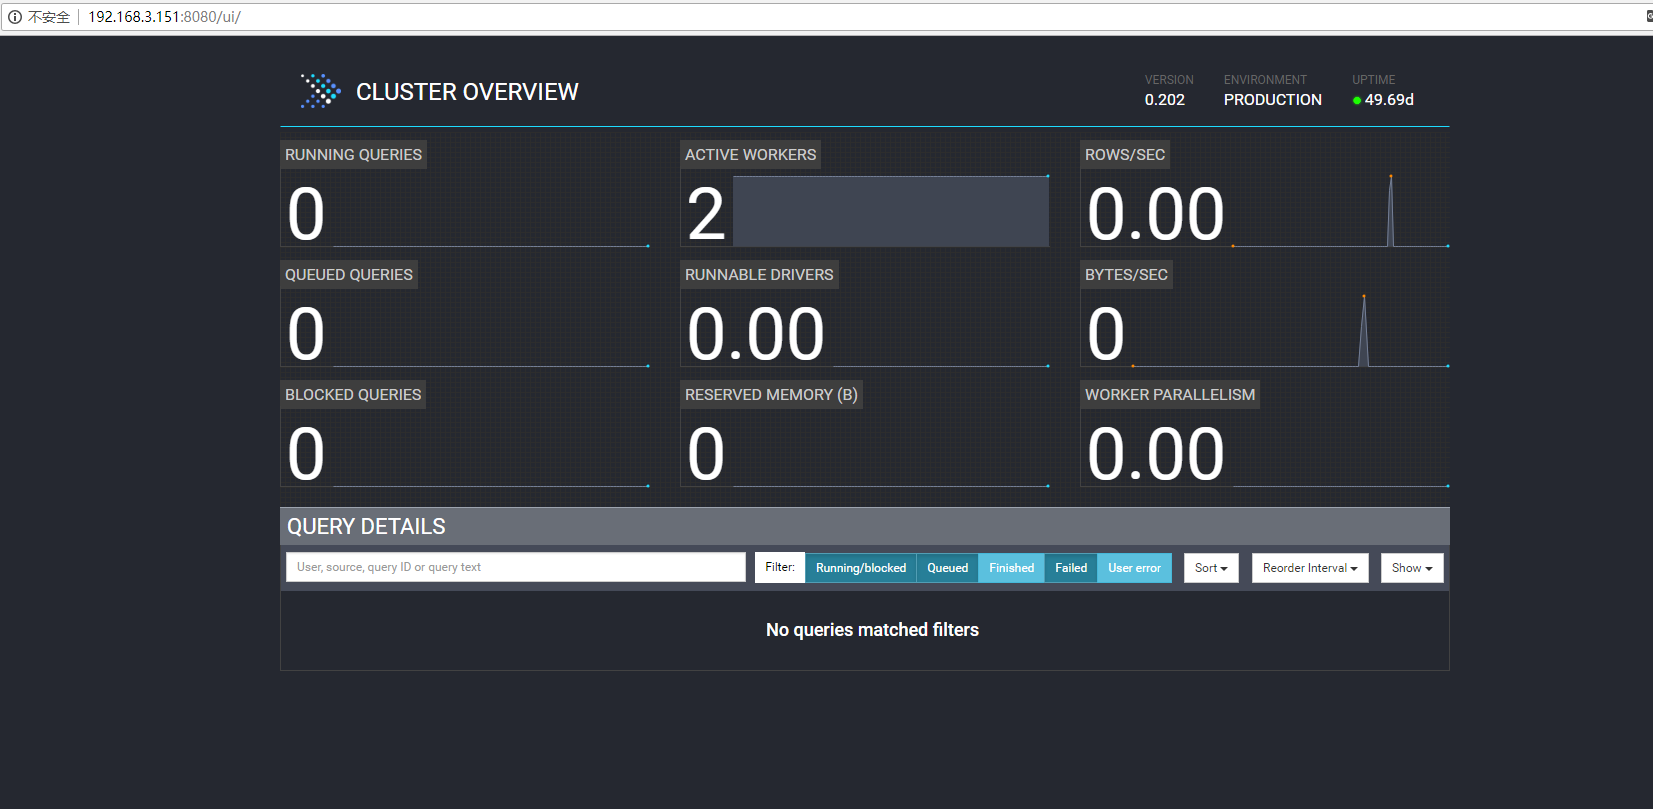Enable the Finished query filter
The width and height of the screenshot is (1653, 809).
1011,568
